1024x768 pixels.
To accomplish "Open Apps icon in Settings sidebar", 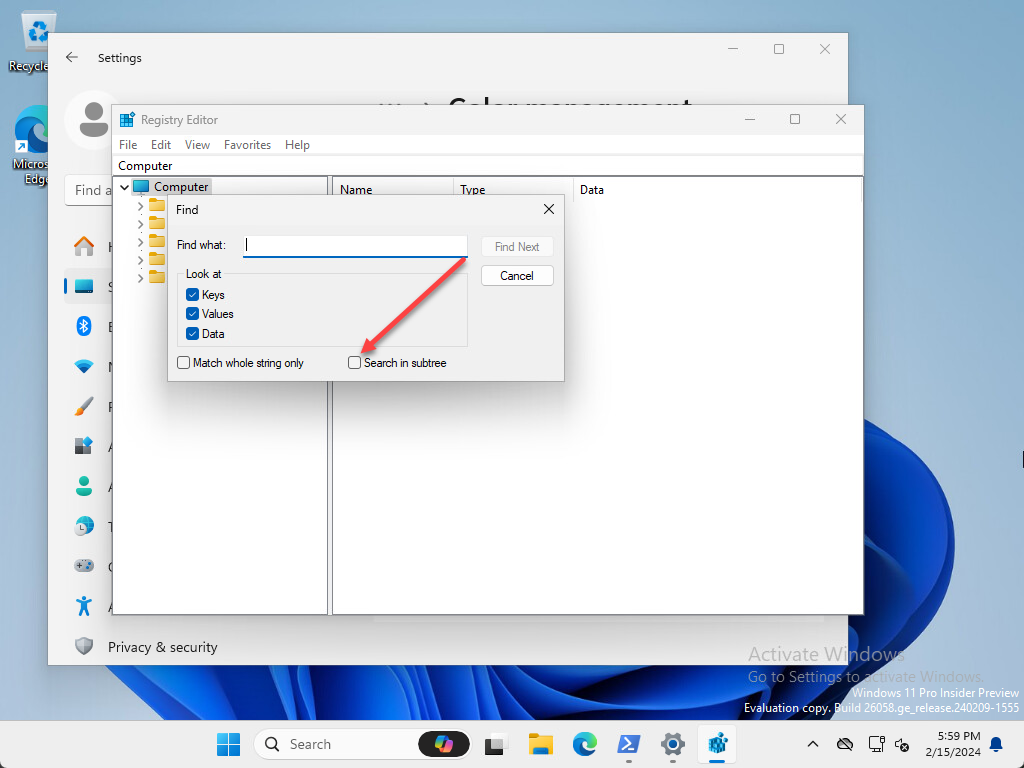I will [84, 446].
